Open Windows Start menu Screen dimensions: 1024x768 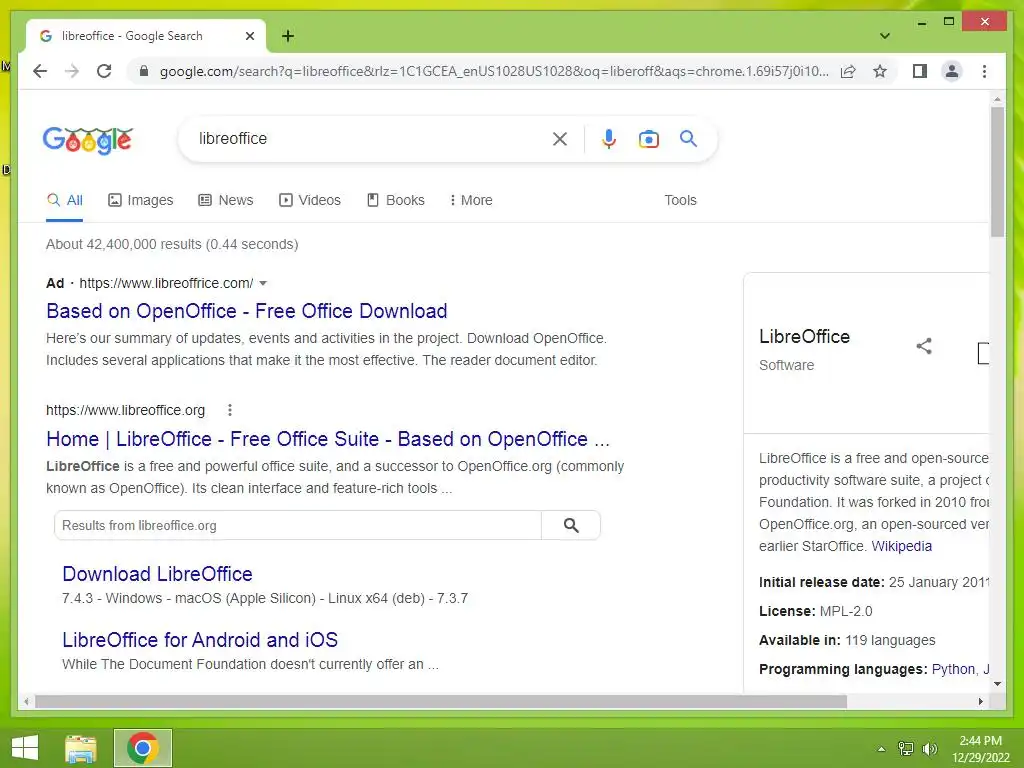click(x=25, y=748)
